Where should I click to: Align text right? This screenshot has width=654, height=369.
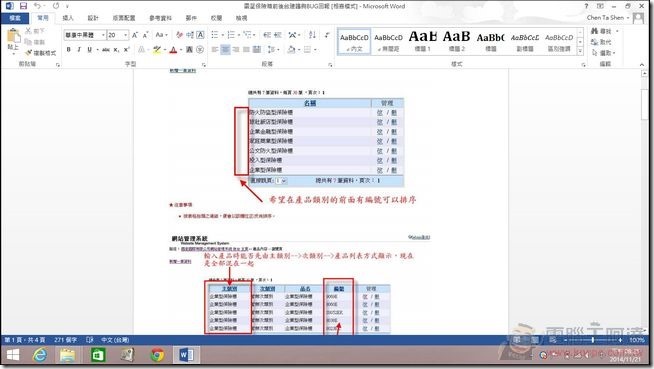(x=236, y=50)
